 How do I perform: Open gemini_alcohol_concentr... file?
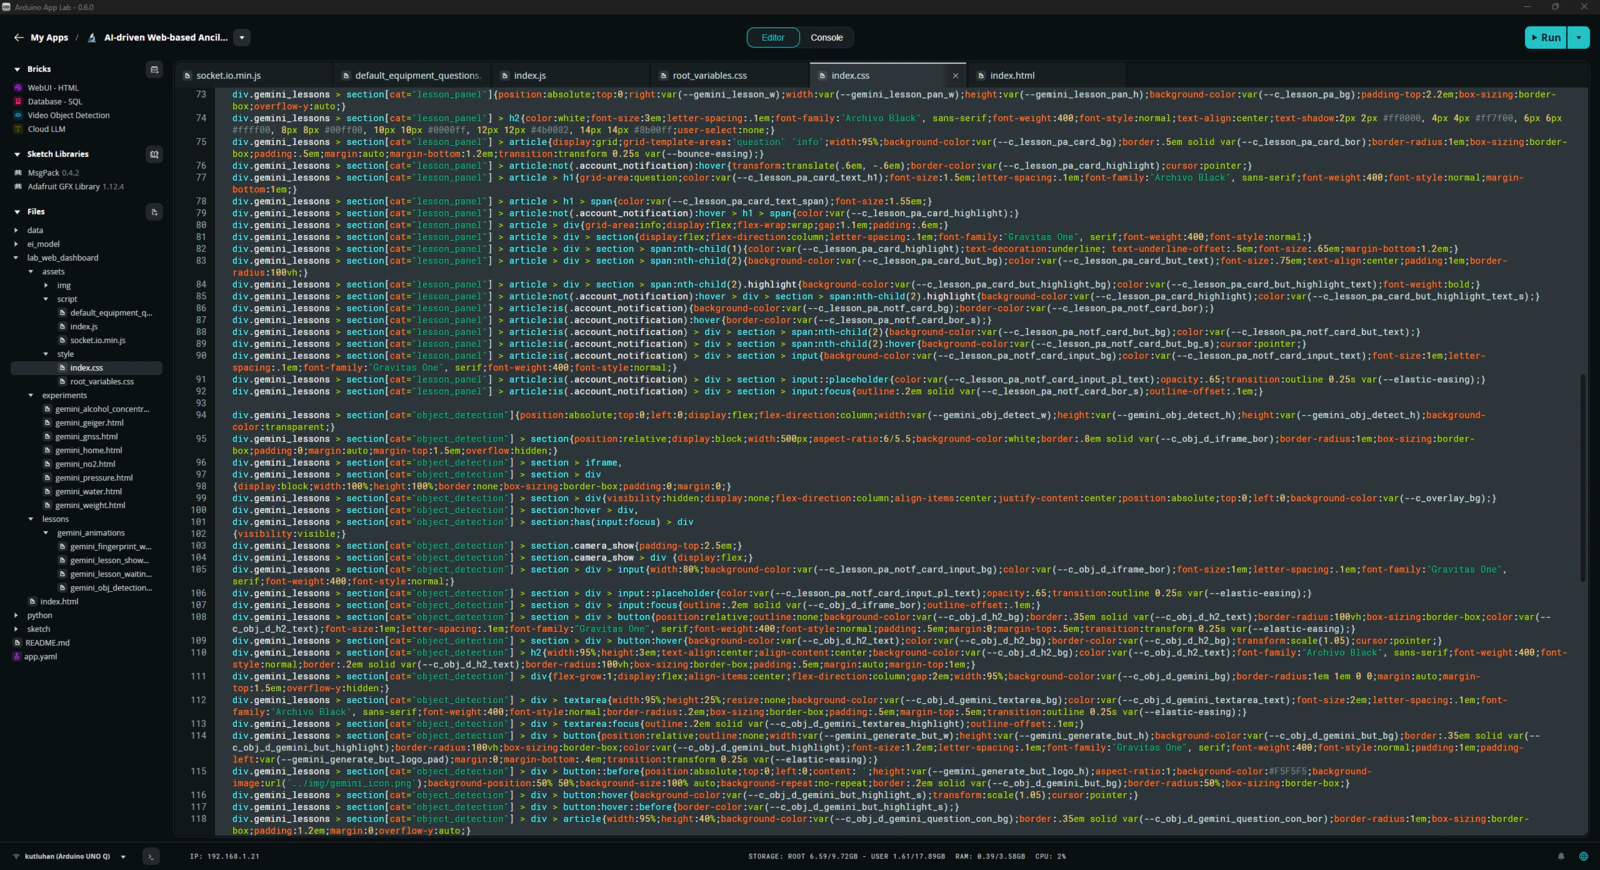[x=102, y=409]
